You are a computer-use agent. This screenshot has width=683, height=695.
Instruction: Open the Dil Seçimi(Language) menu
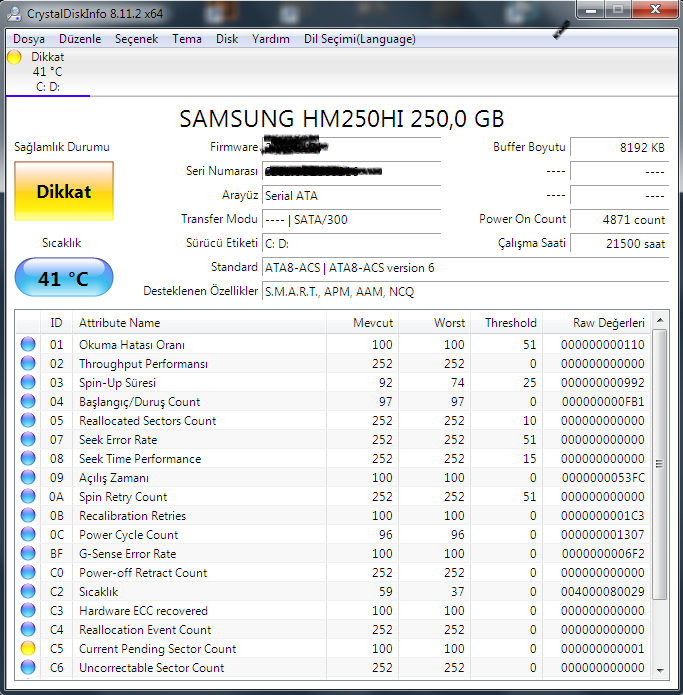pos(359,39)
